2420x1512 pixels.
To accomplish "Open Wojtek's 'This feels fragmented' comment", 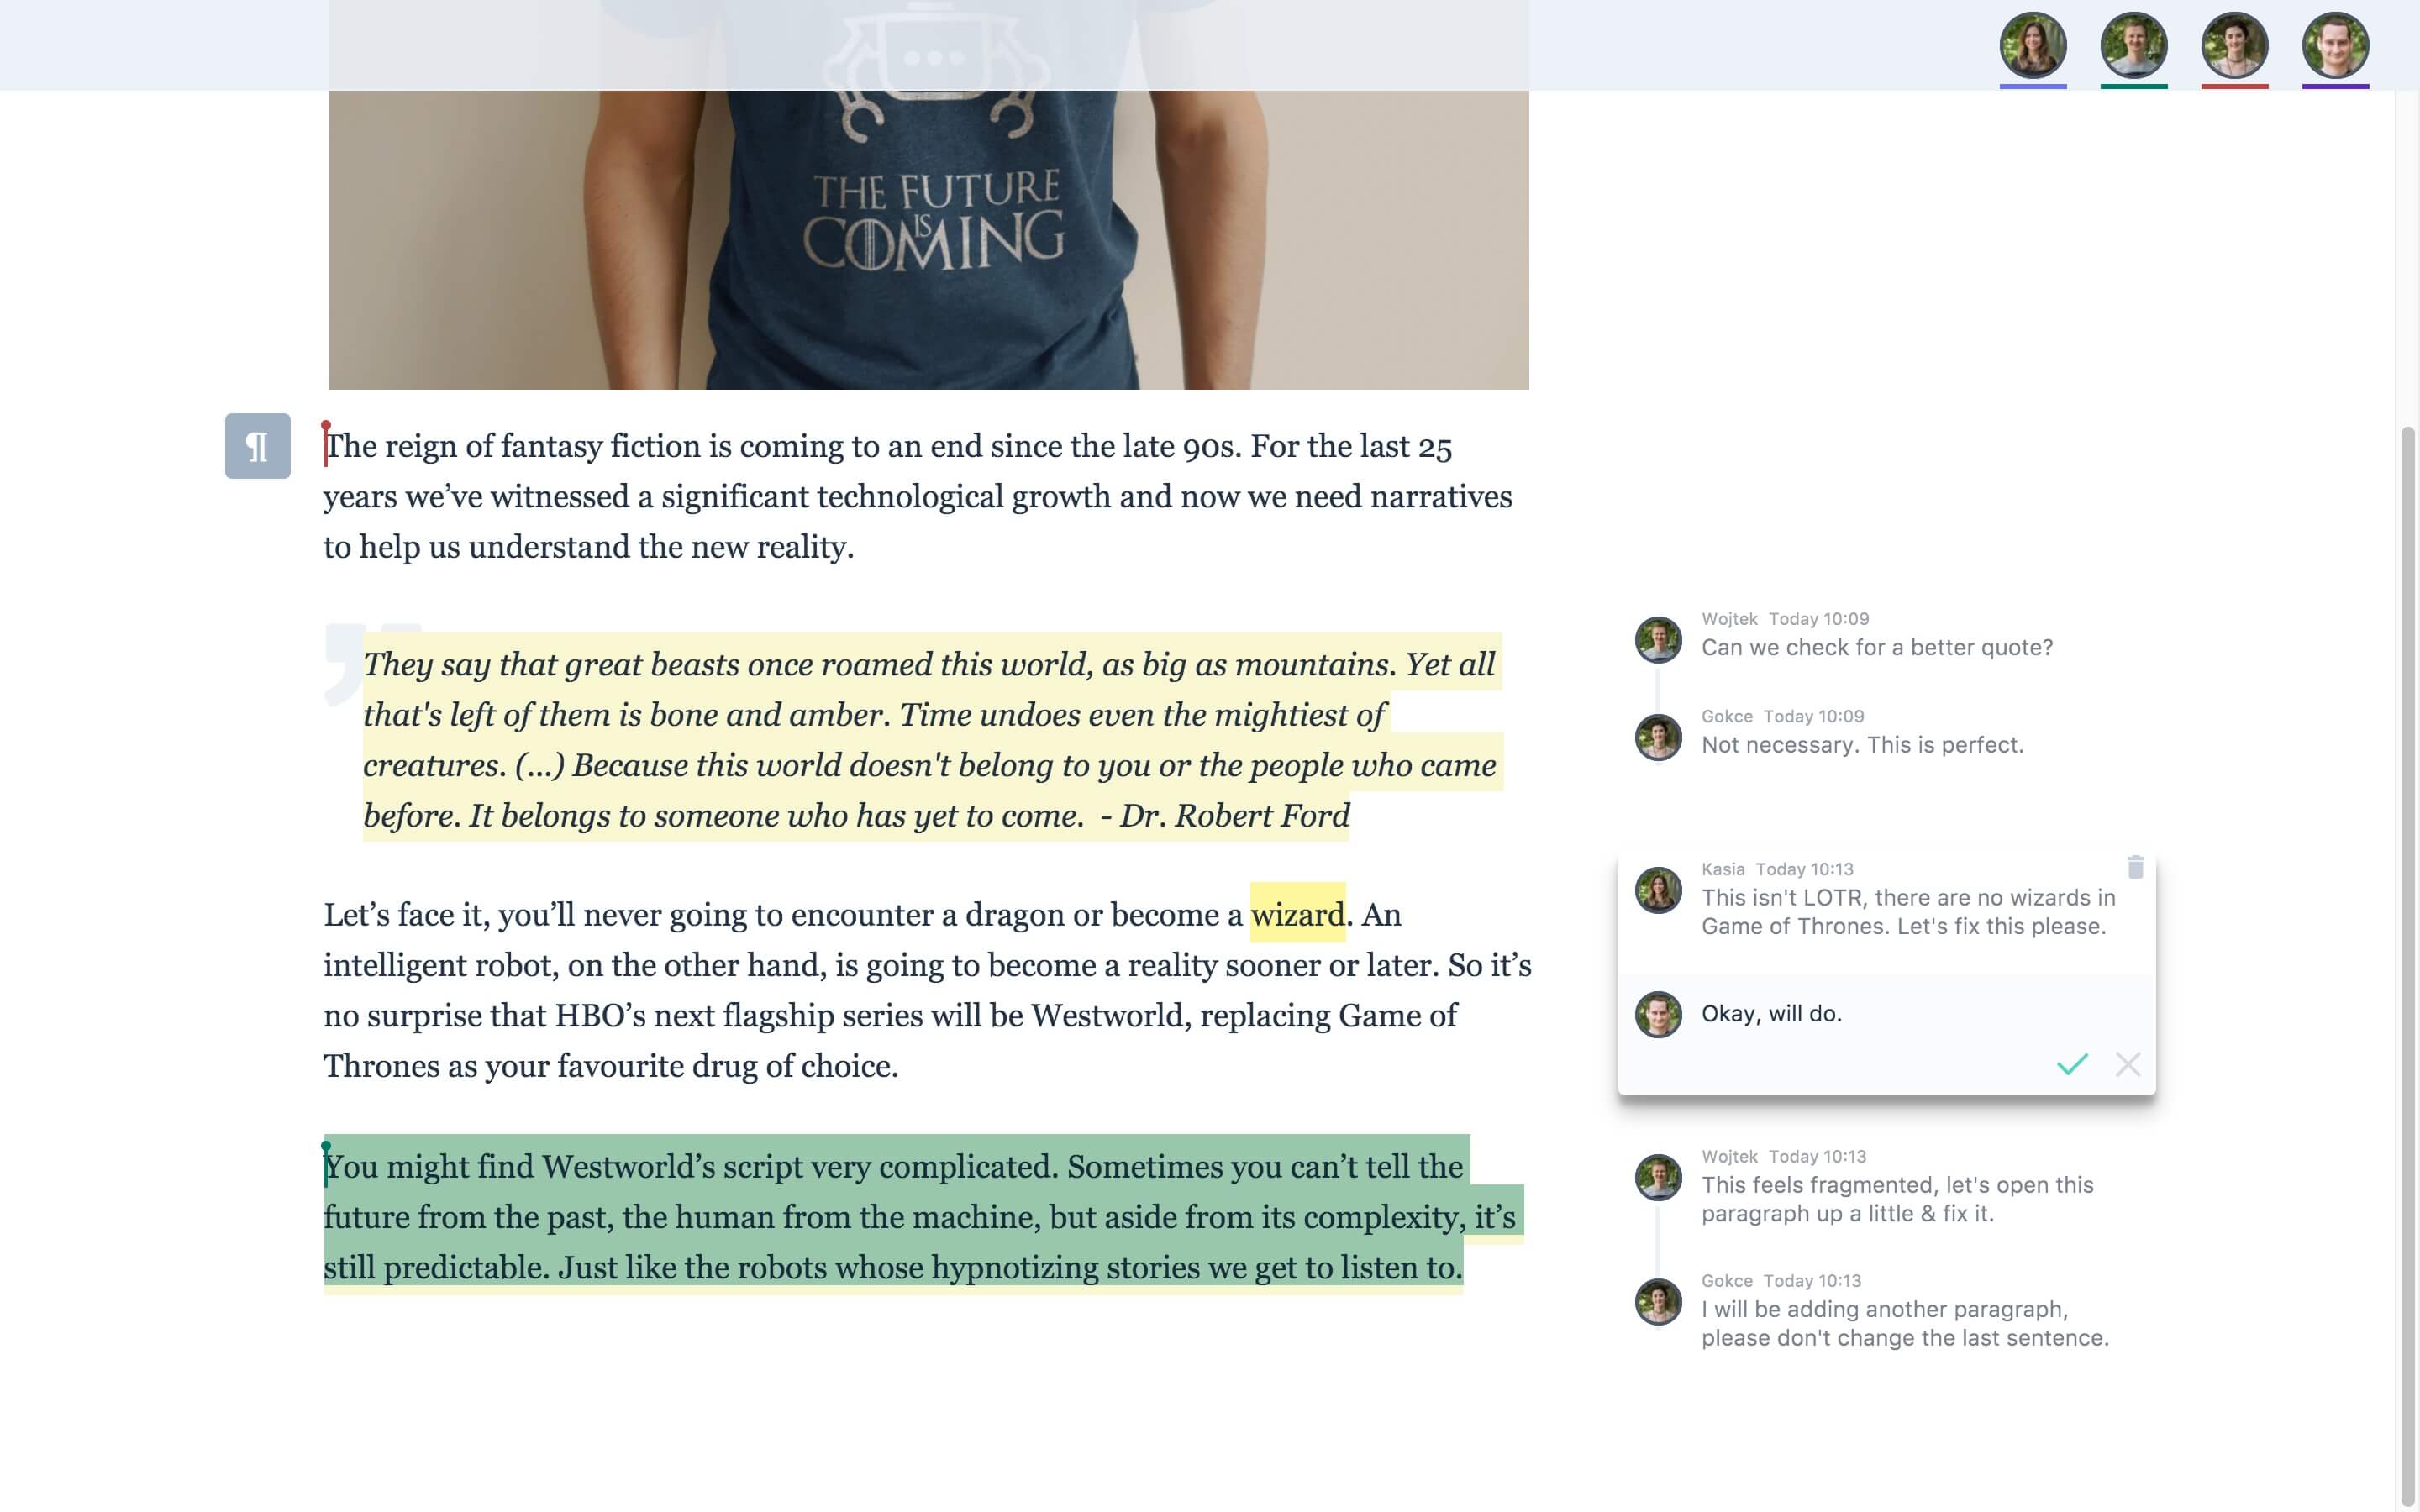I will [x=1897, y=1199].
